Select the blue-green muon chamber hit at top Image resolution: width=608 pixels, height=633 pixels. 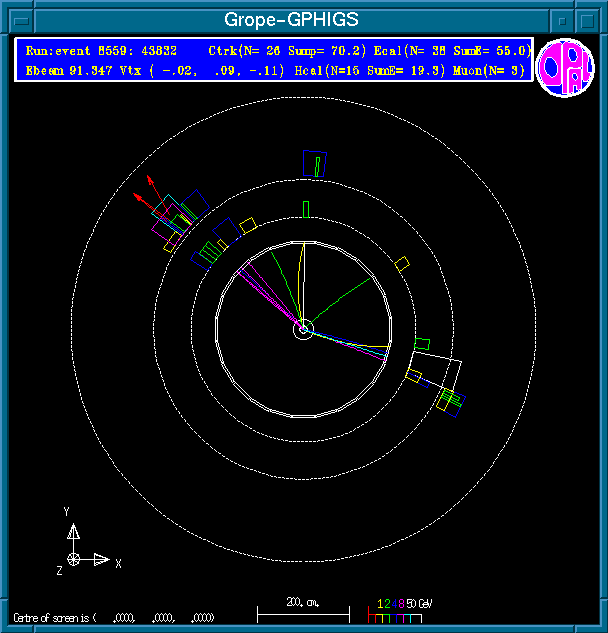(316, 164)
